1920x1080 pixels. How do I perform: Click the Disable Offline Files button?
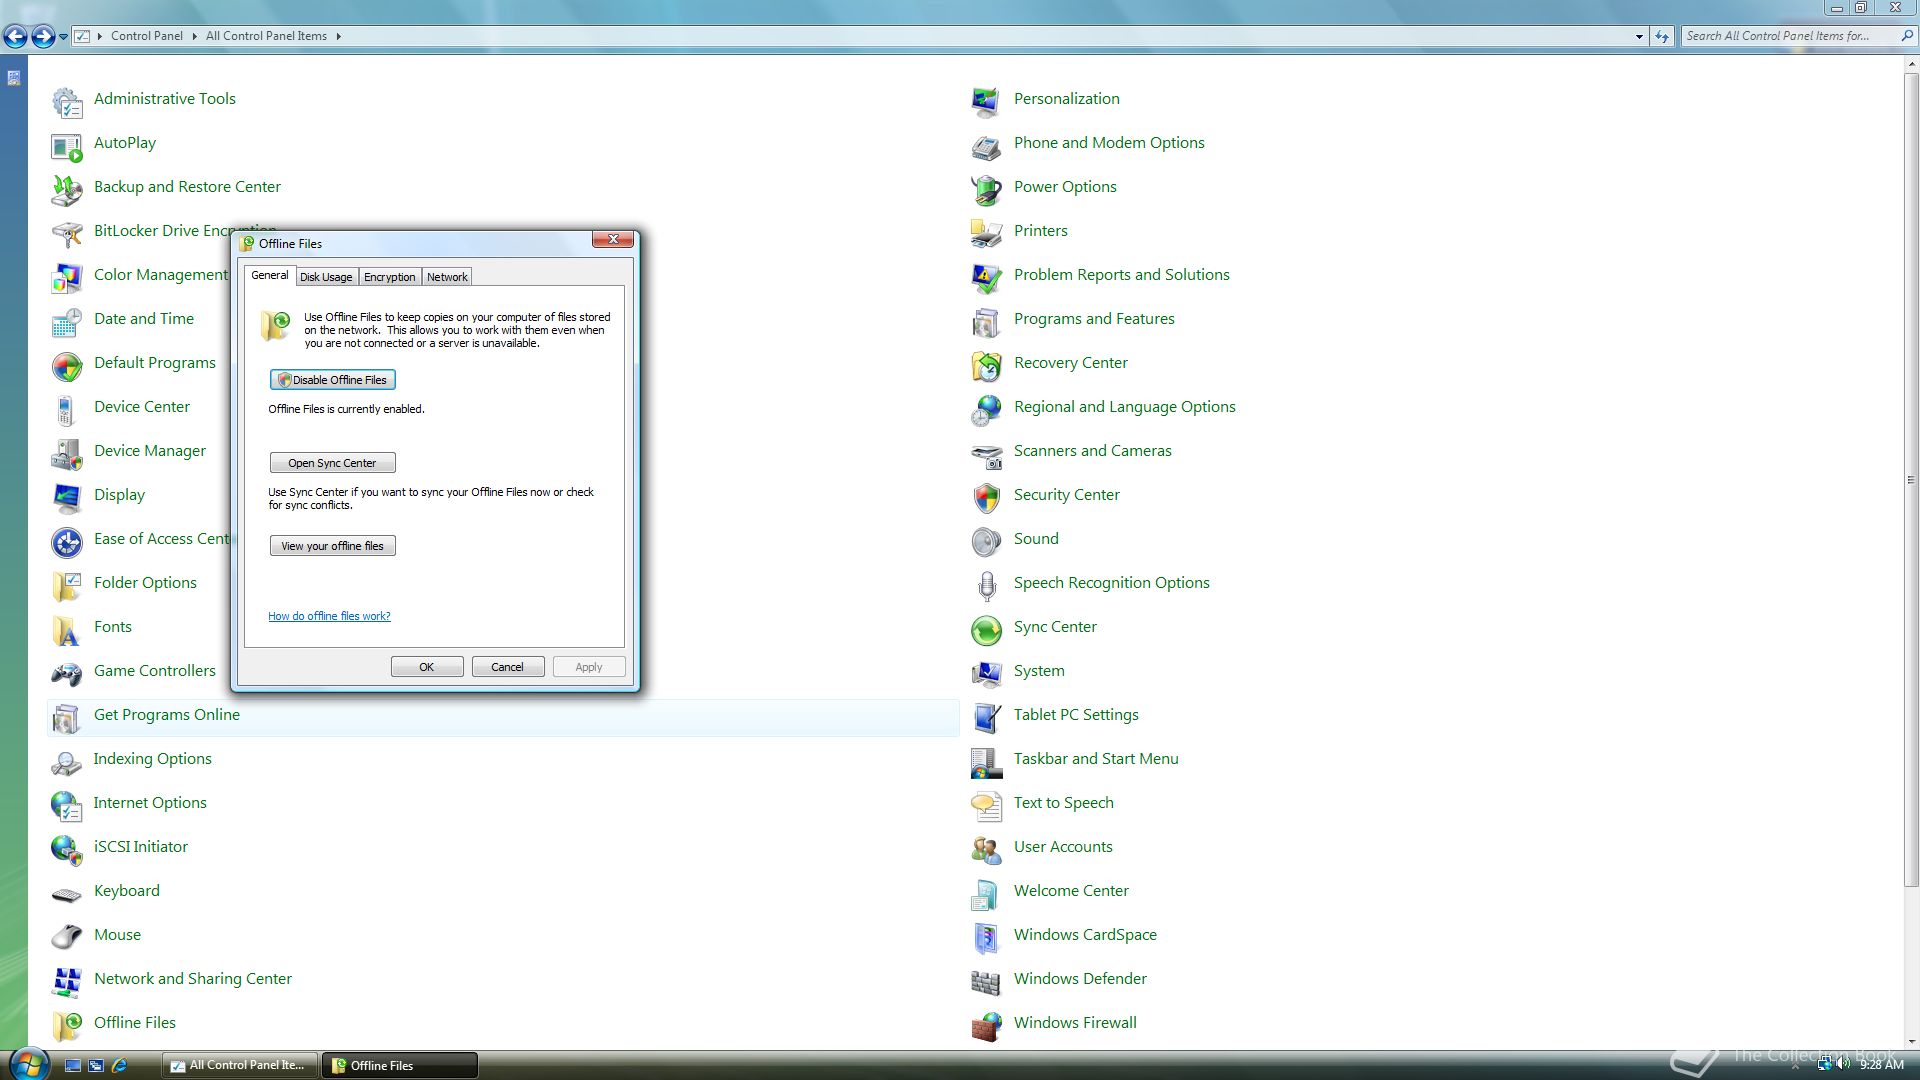pyautogui.click(x=333, y=380)
